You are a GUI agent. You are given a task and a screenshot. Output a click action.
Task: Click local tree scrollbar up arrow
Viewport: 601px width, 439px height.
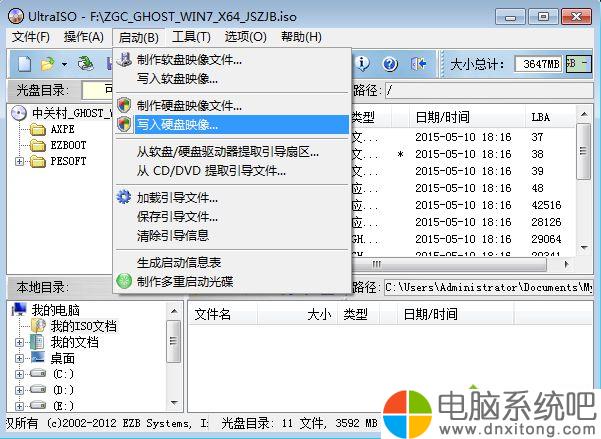174,311
